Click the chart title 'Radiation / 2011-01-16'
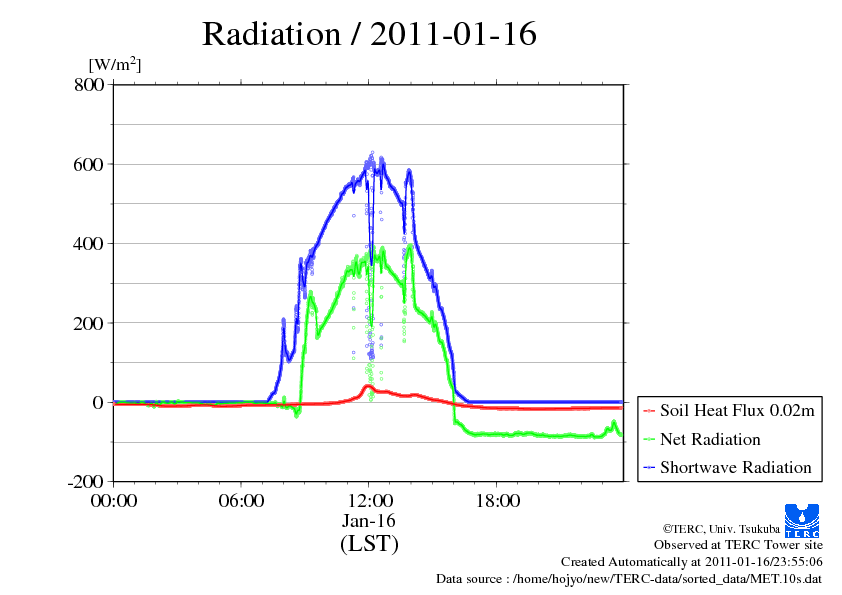The width and height of the screenshot is (842, 595). tap(369, 34)
